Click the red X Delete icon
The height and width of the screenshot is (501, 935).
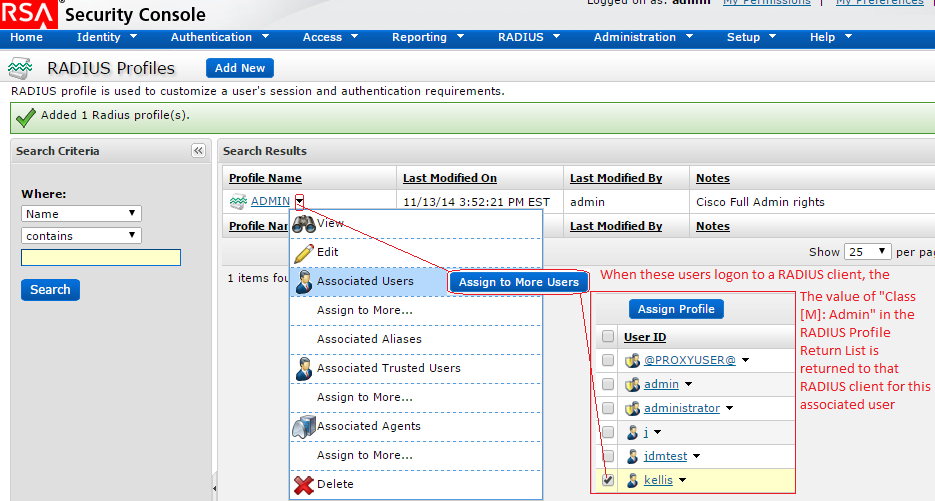pos(304,485)
